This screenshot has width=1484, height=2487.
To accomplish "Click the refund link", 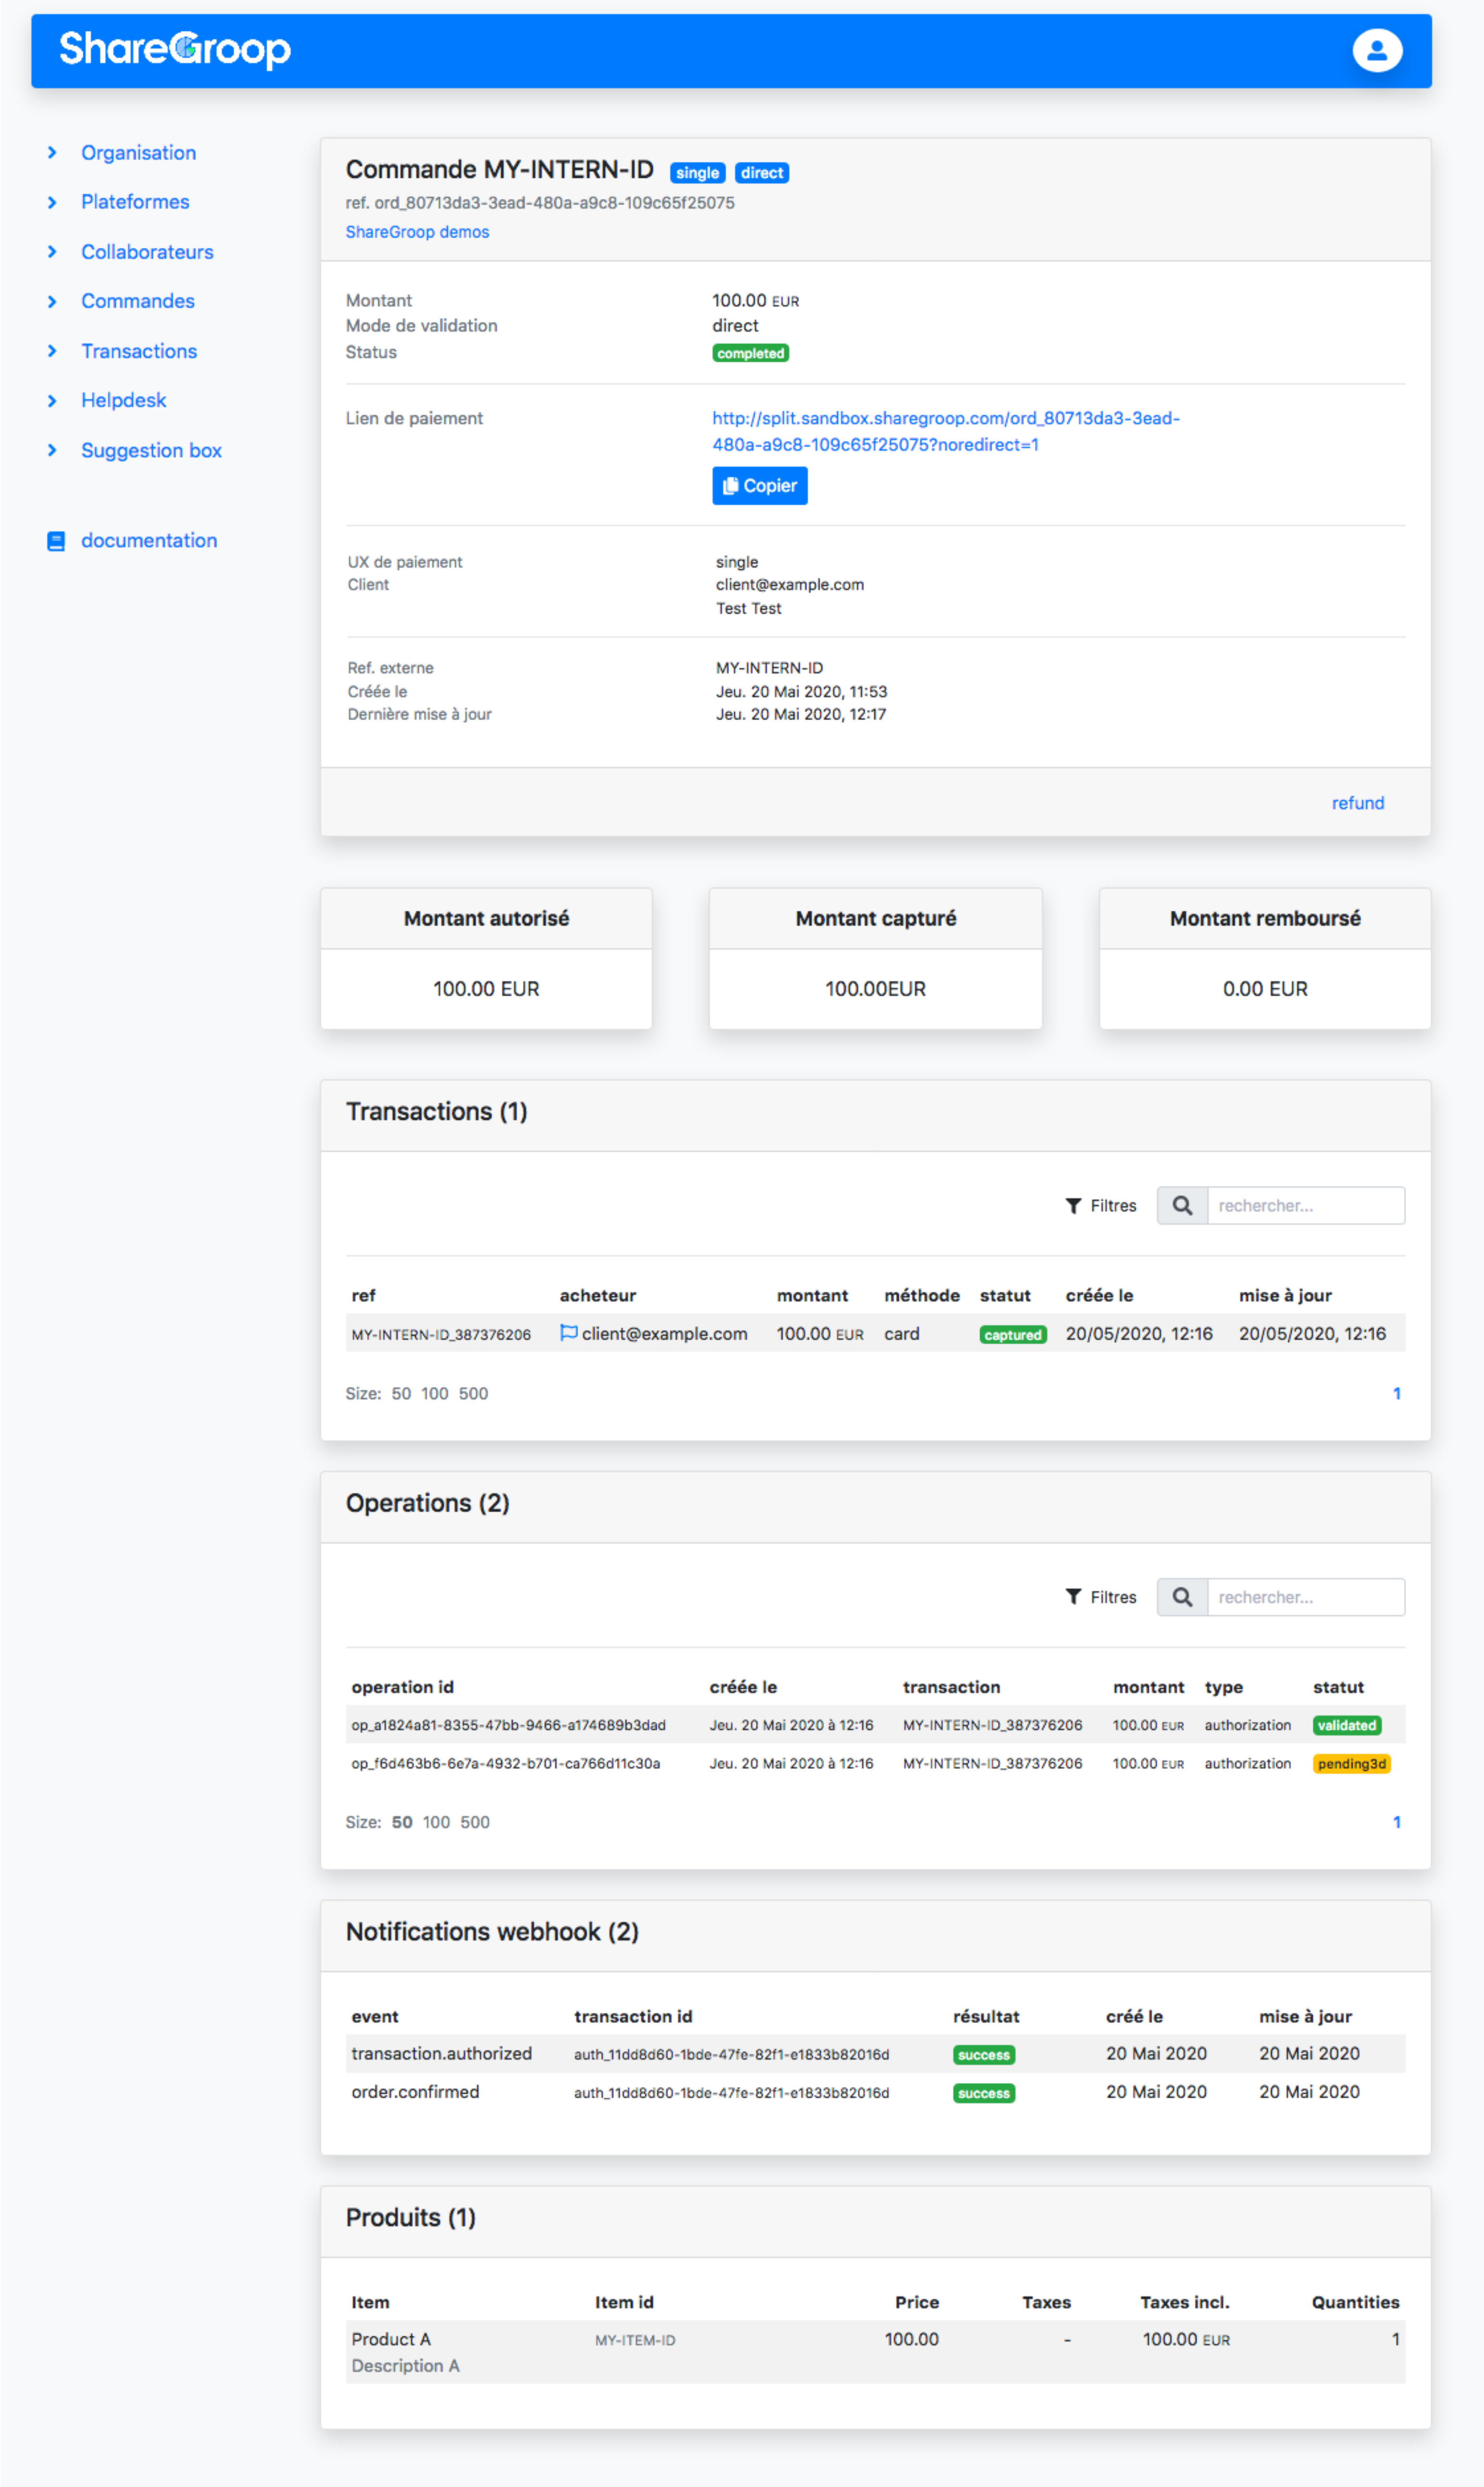I will (1357, 803).
